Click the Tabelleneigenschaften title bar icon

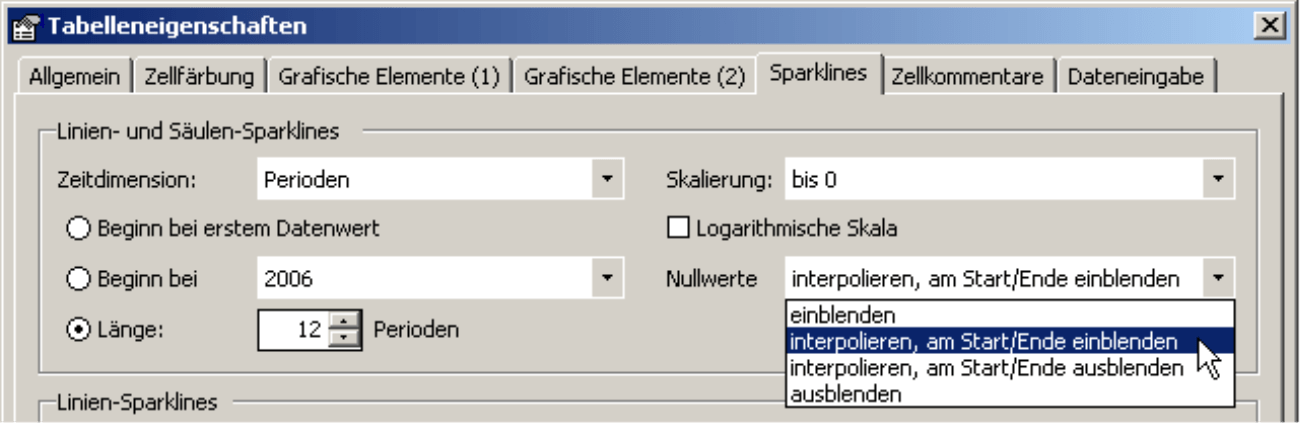pyautogui.click(x=22, y=27)
